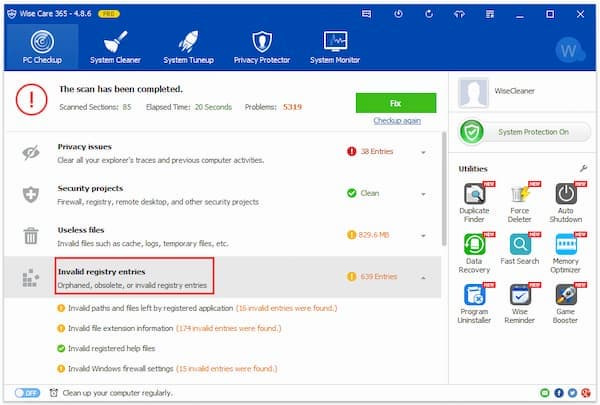Click the power schedule icon in title bar
This screenshot has height=405, width=600.
[398, 14]
